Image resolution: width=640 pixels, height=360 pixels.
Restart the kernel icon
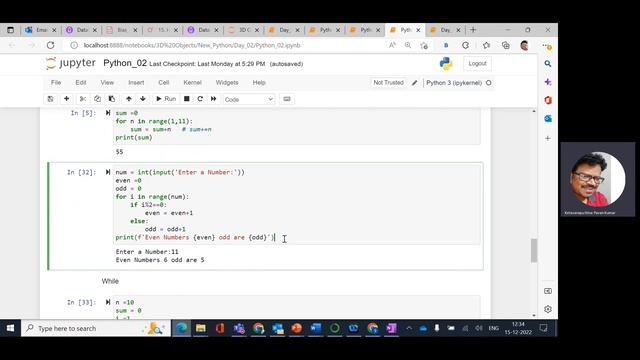point(200,99)
